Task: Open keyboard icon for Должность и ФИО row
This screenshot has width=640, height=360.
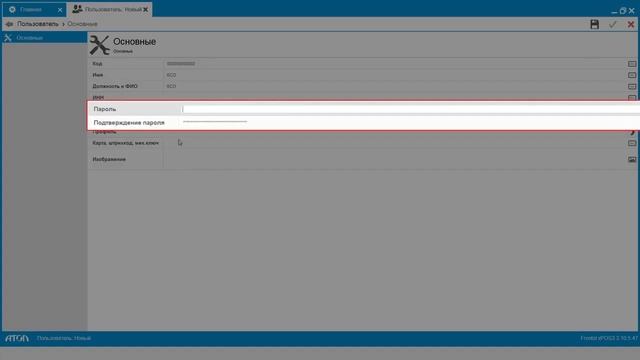Action: coord(632,87)
